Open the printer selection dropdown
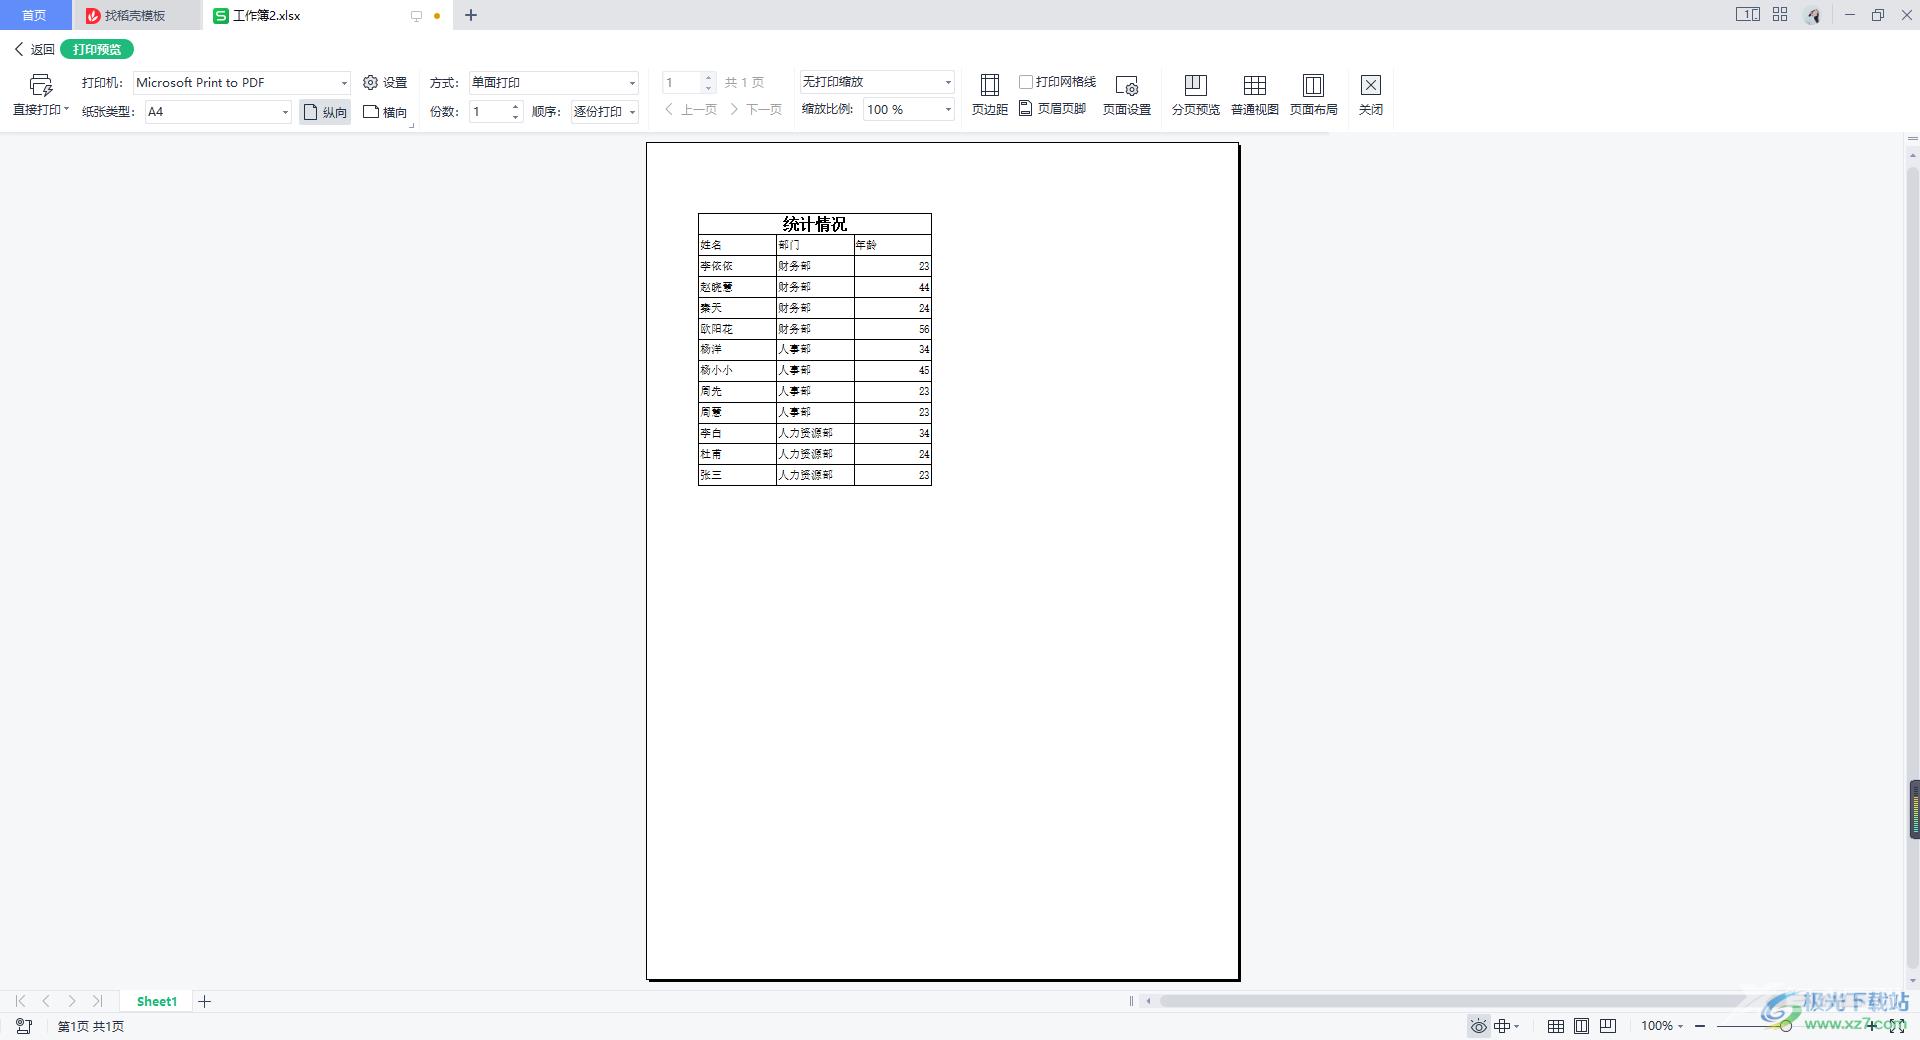The width and height of the screenshot is (1920, 1040). tap(242, 83)
